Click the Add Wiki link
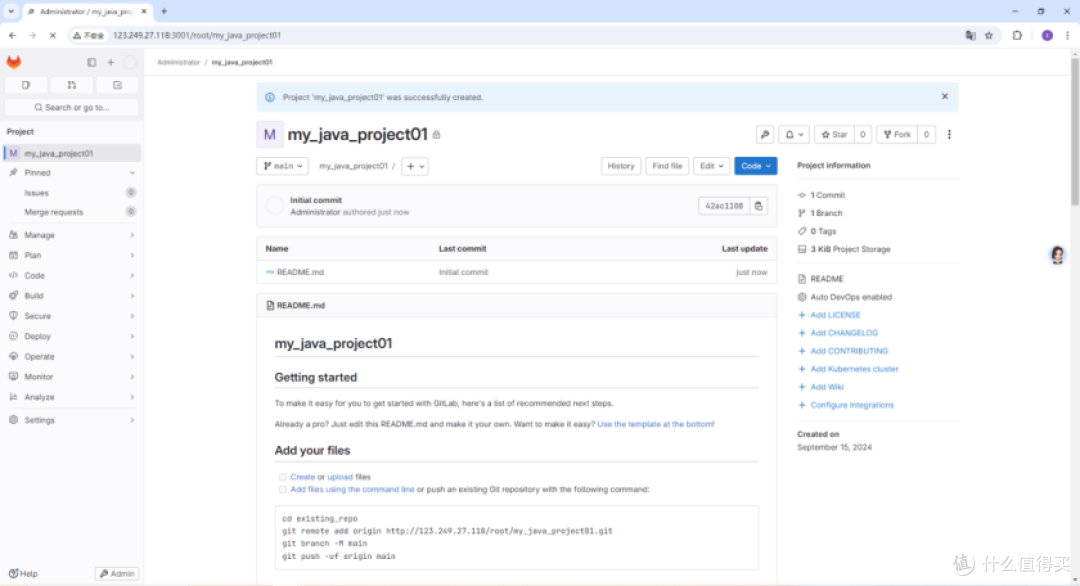Viewport: 1080px width, 586px height. click(827, 387)
